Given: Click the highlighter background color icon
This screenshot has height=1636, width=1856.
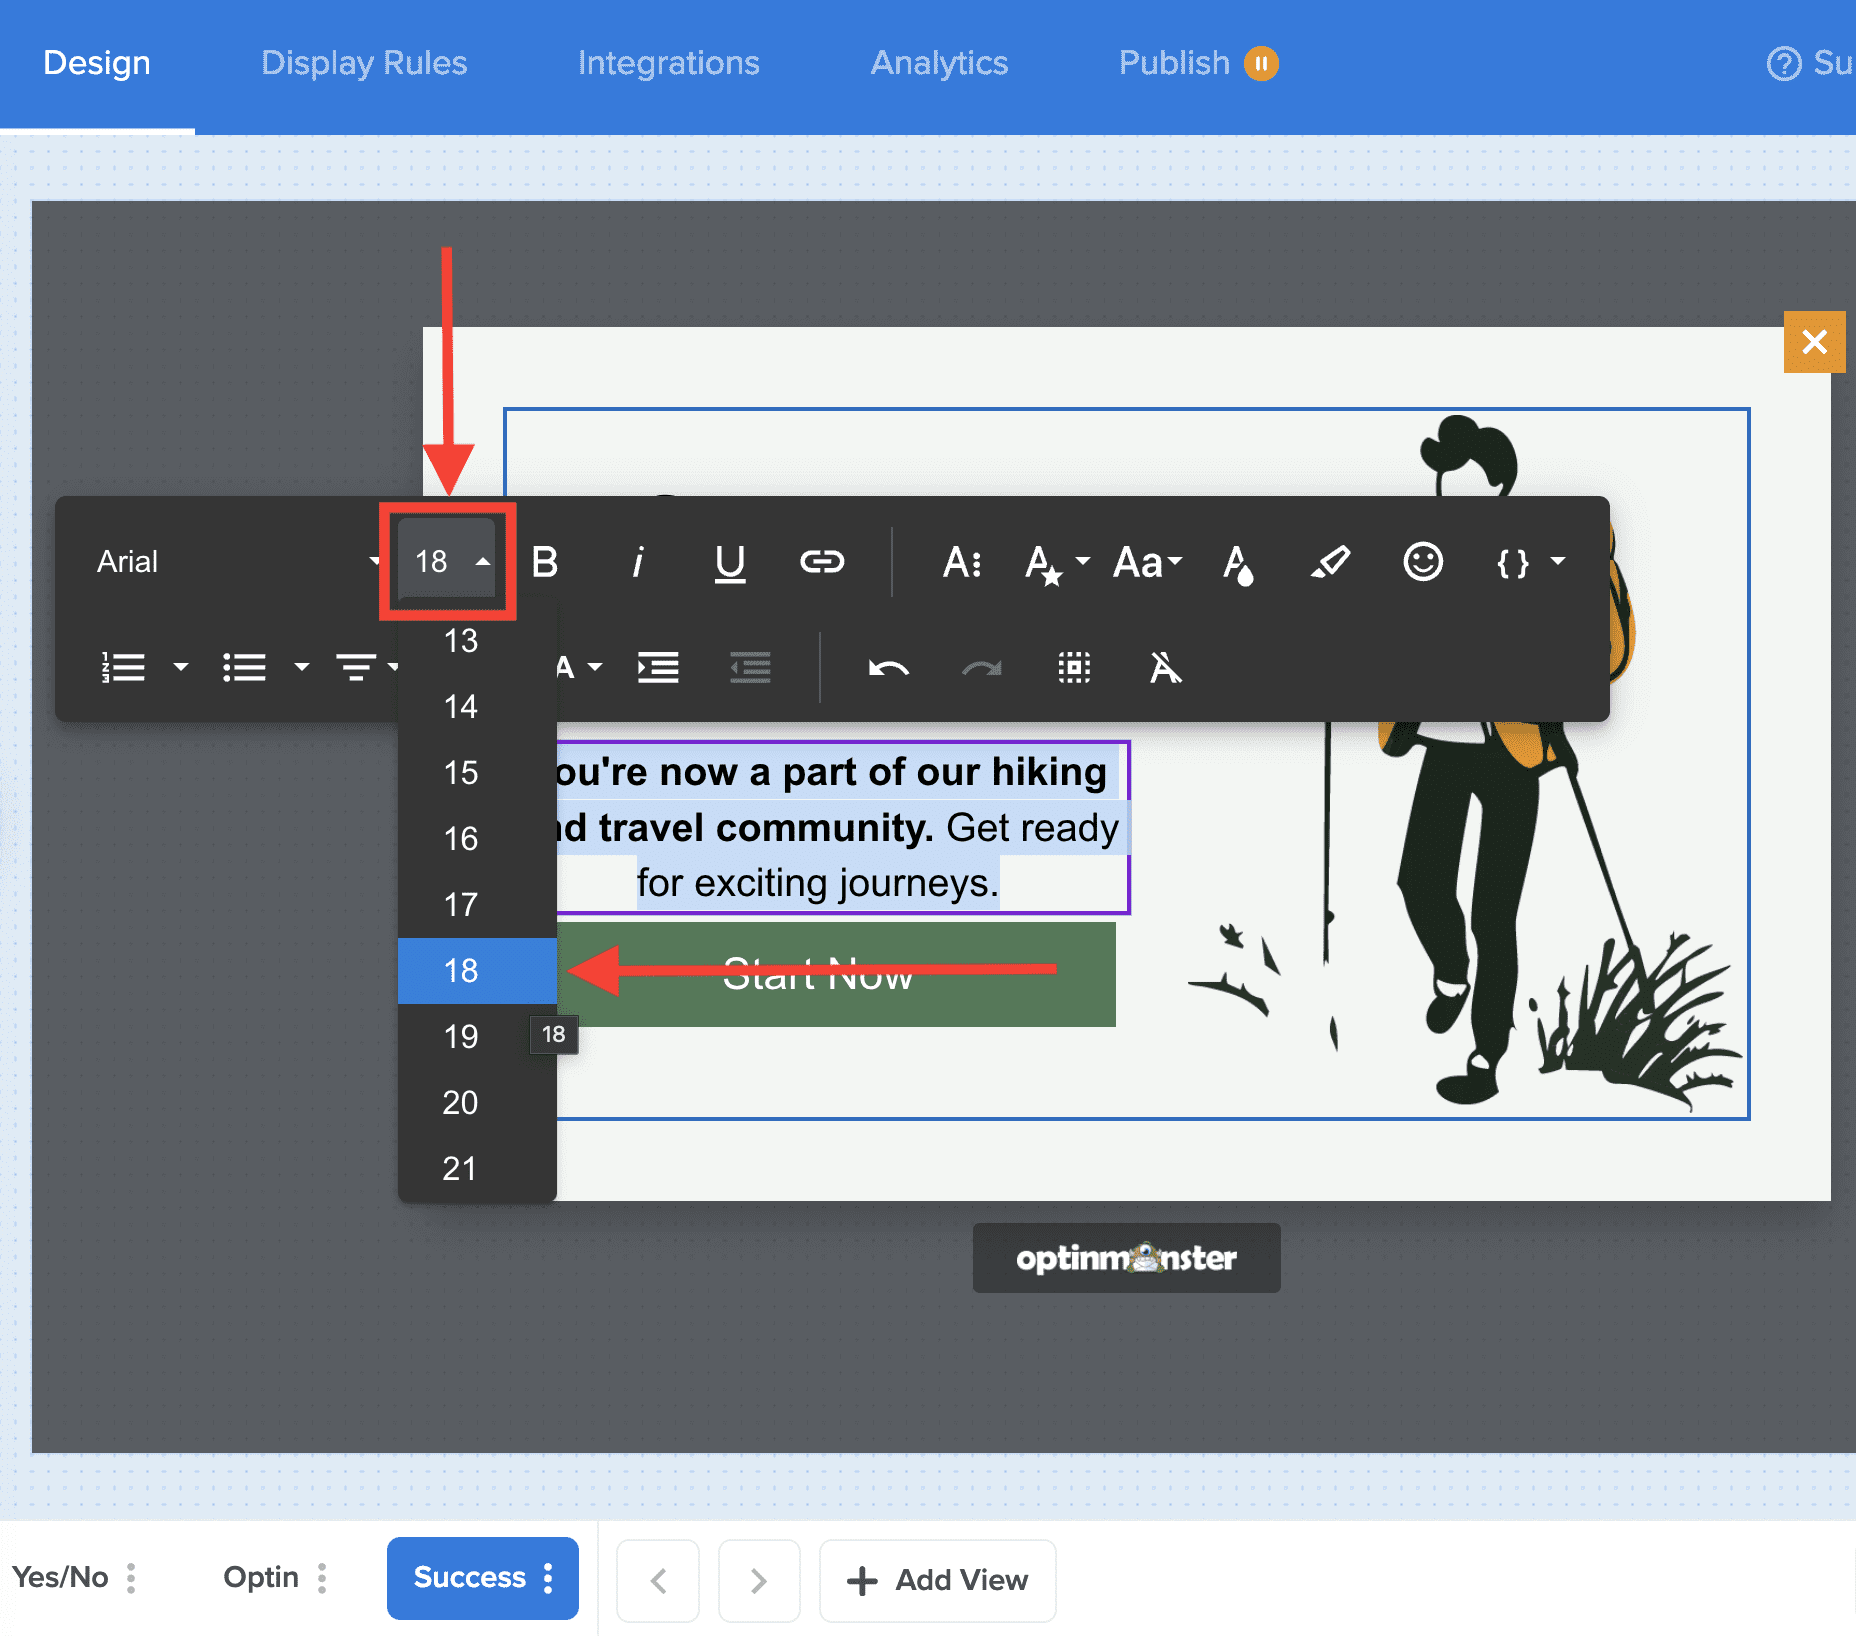Looking at the screenshot, I should click(x=1330, y=562).
